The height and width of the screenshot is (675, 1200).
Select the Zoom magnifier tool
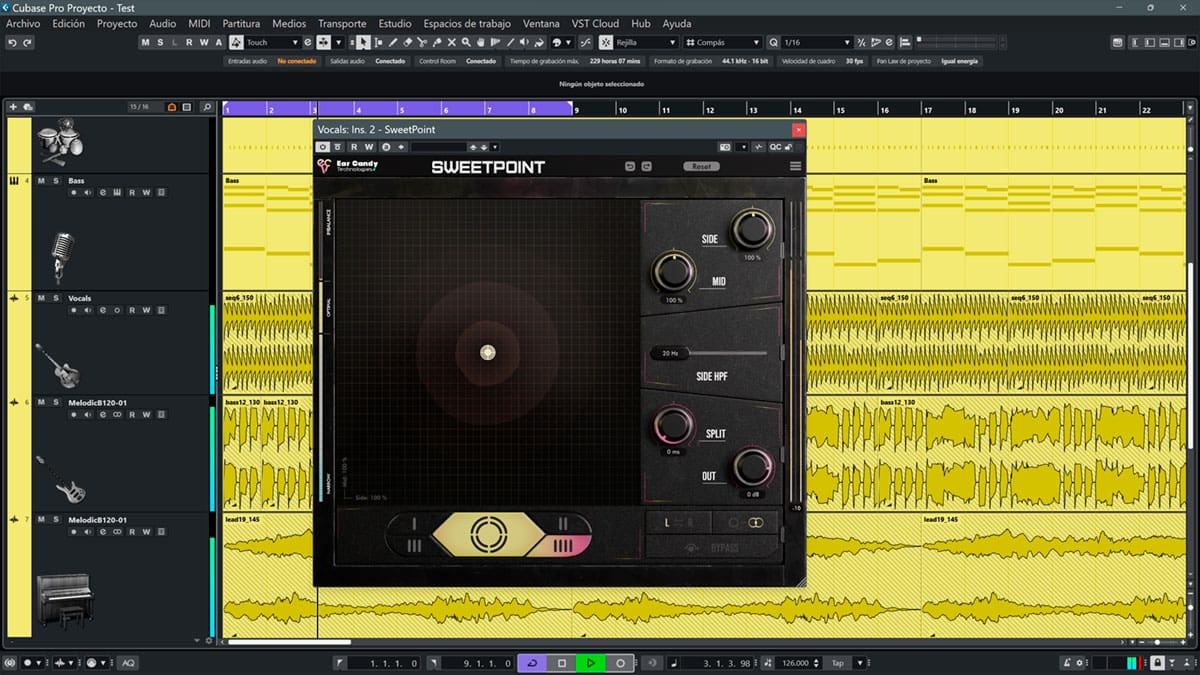click(x=467, y=43)
